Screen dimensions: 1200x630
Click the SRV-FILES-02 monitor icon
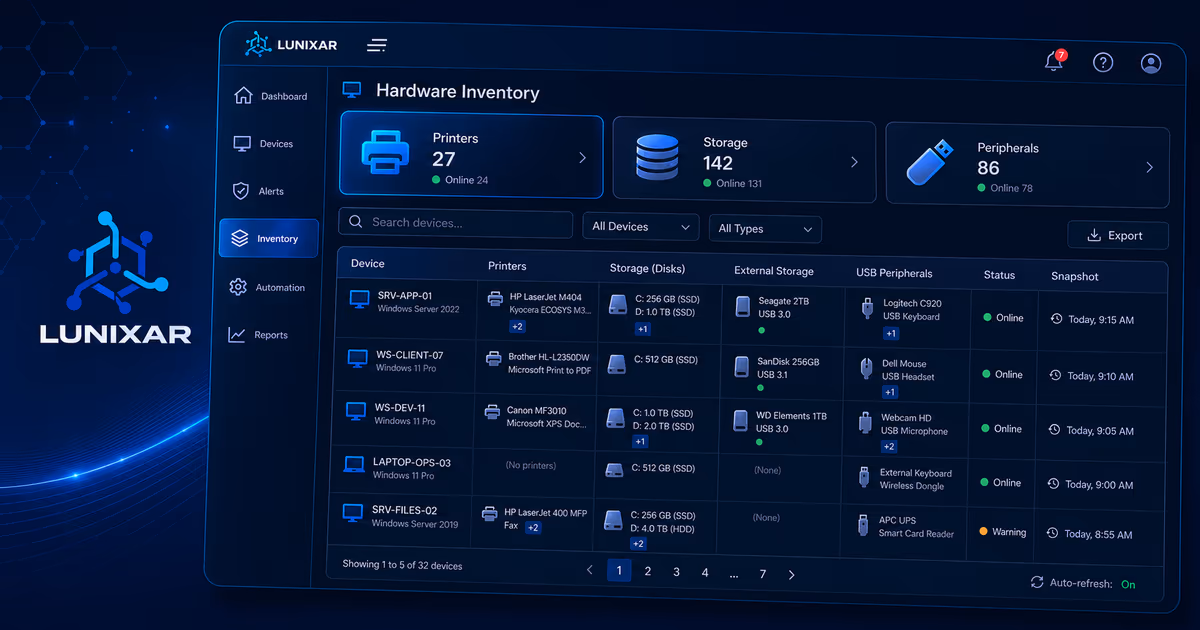coord(352,513)
